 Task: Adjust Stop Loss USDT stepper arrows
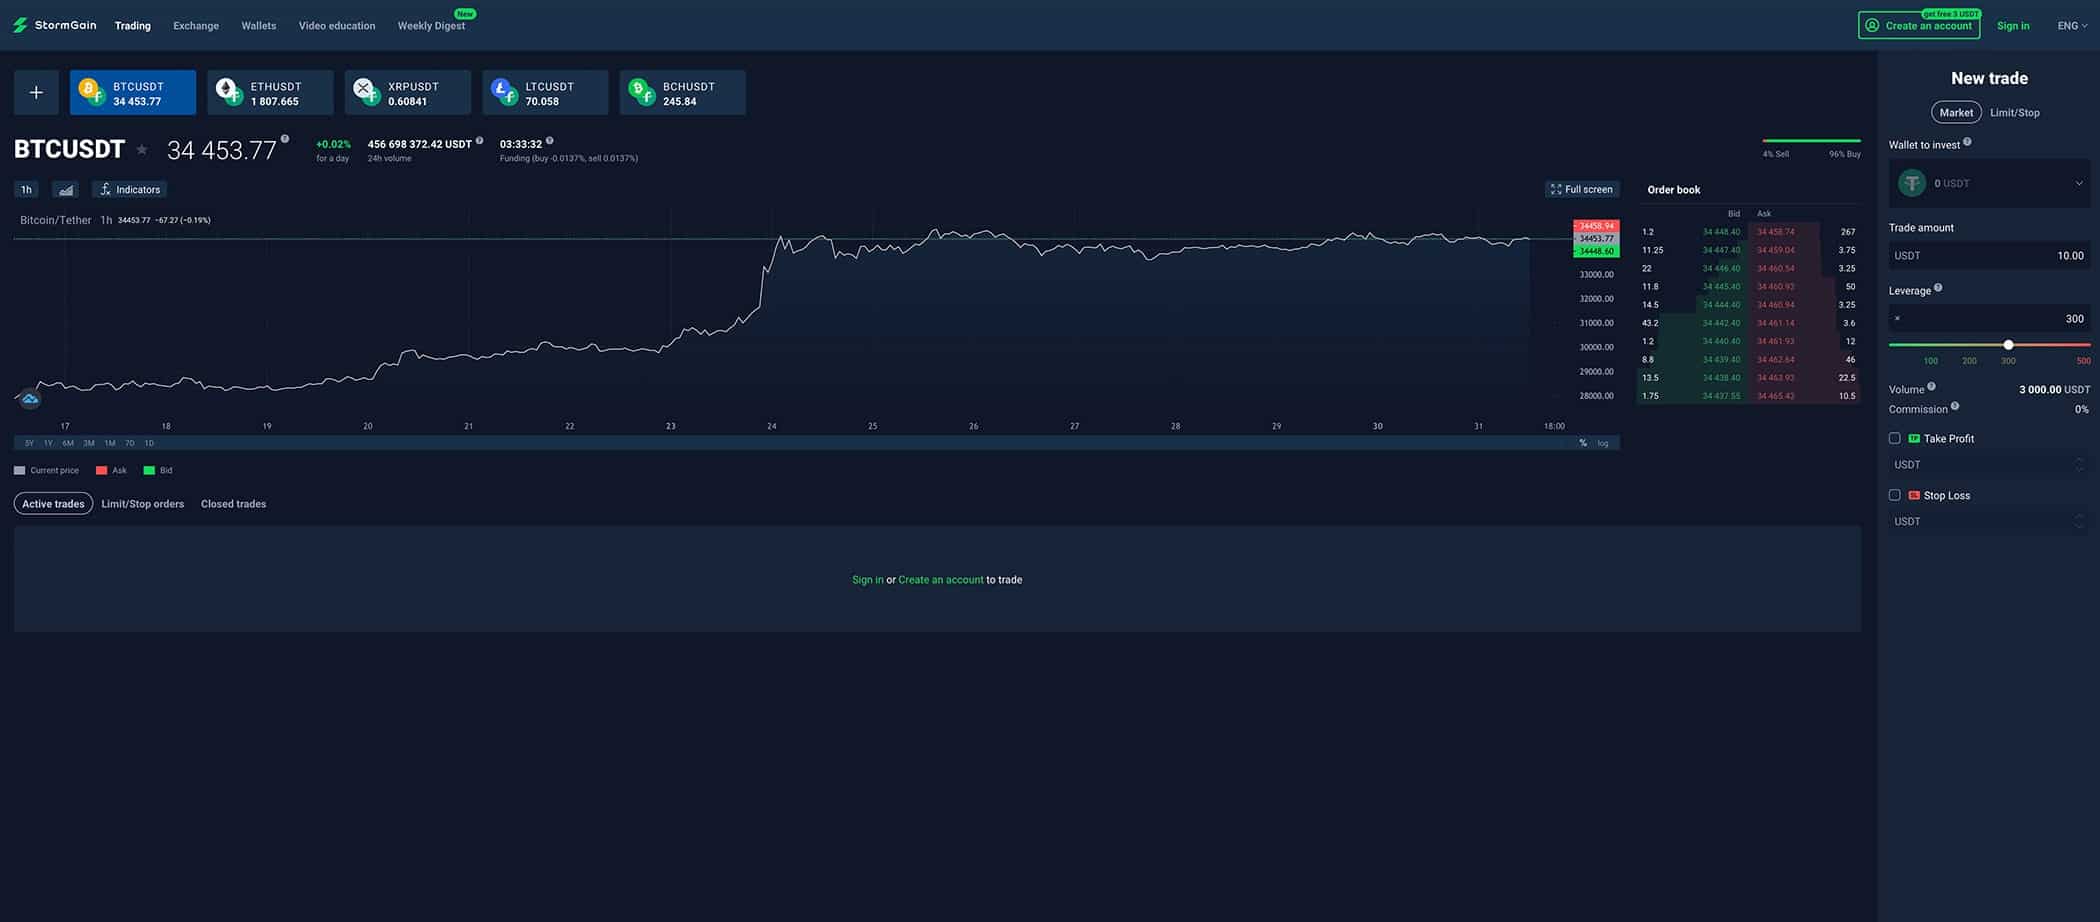(x=2079, y=522)
